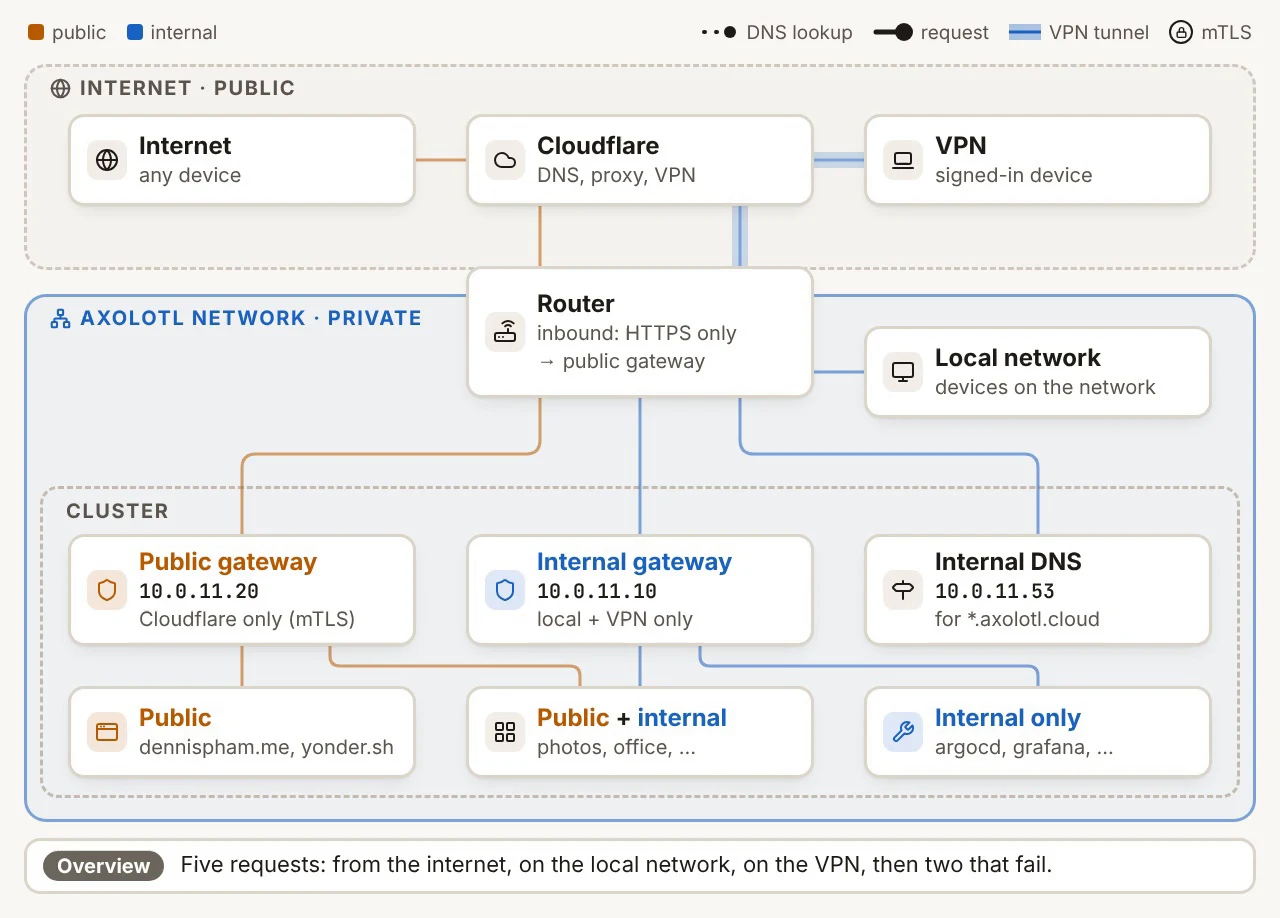Image resolution: width=1280 pixels, height=918 pixels.
Task: Select the Cloudflare card title
Action: click(598, 146)
